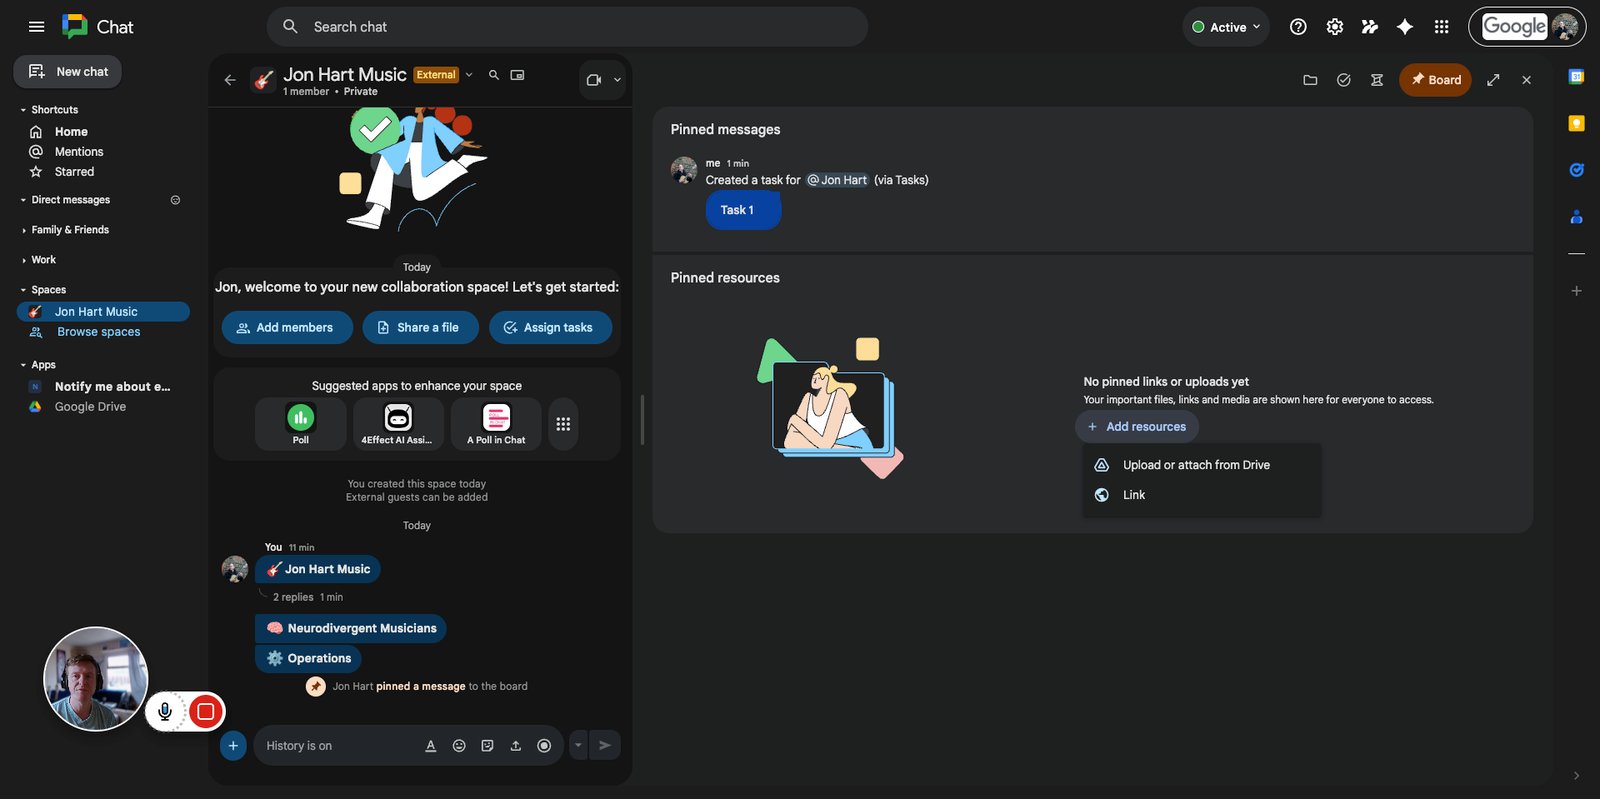Open the shared files folder icon
This screenshot has height=799, width=1600.
pos(1310,80)
